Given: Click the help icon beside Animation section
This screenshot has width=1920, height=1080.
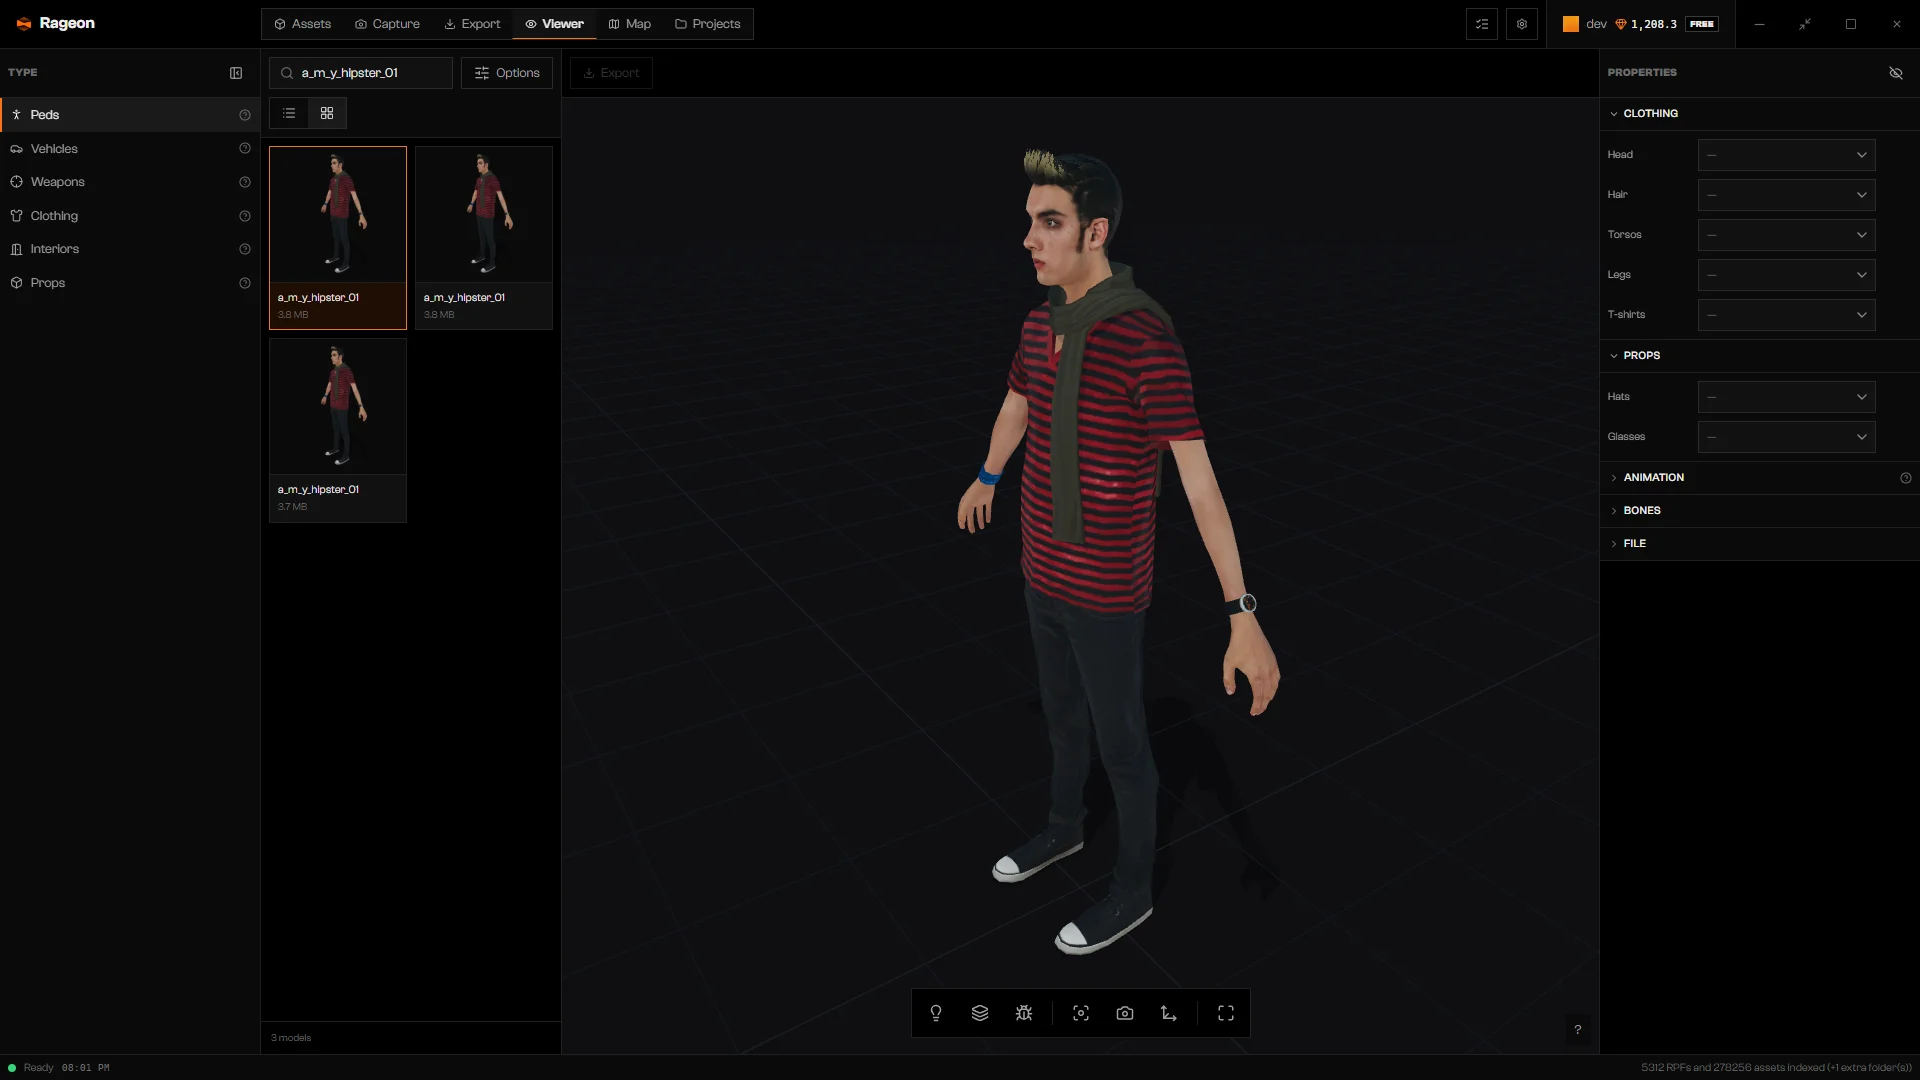Looking at the screenshot, I should tap(1906, 478).
